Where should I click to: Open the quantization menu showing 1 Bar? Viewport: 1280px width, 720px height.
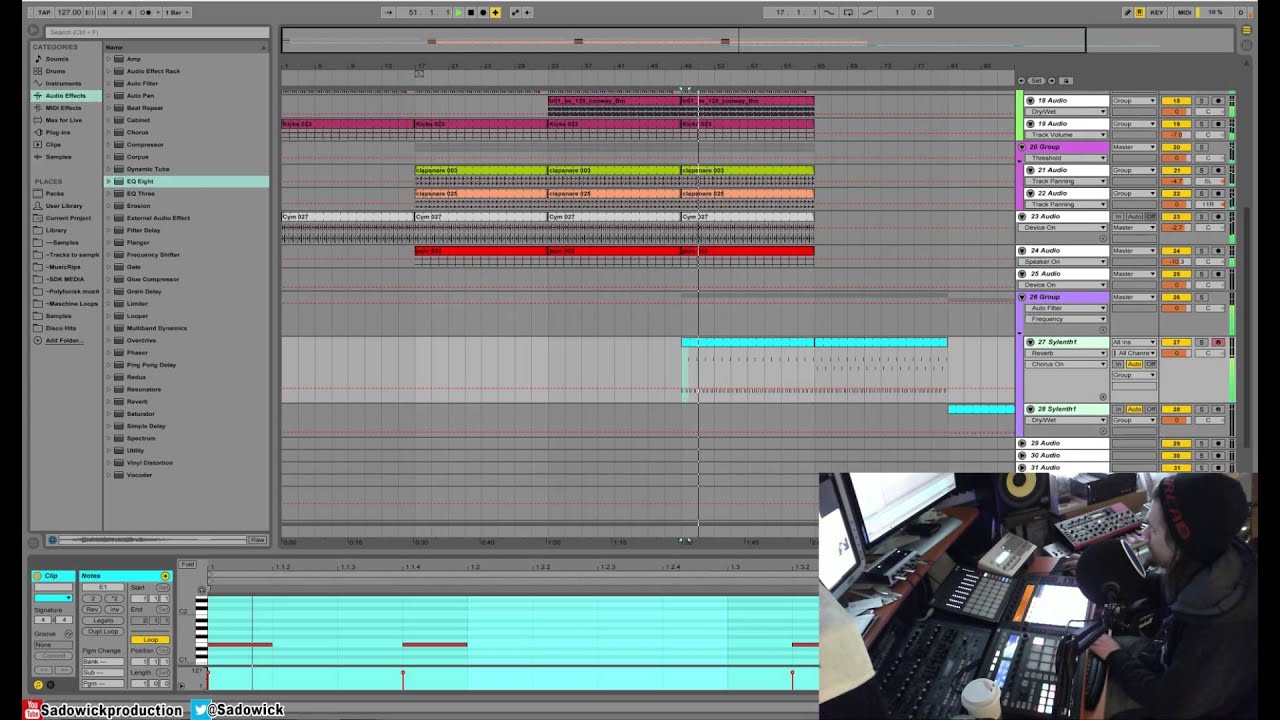[176, 12]
